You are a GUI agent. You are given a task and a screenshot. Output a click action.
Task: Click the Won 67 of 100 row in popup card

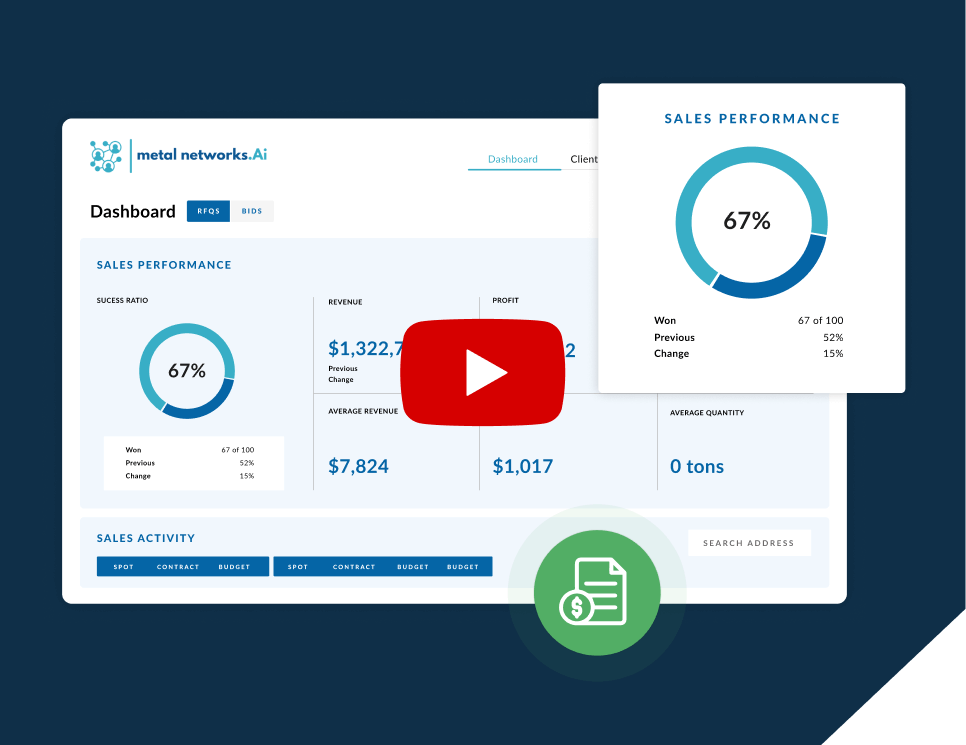pos(748,321)
